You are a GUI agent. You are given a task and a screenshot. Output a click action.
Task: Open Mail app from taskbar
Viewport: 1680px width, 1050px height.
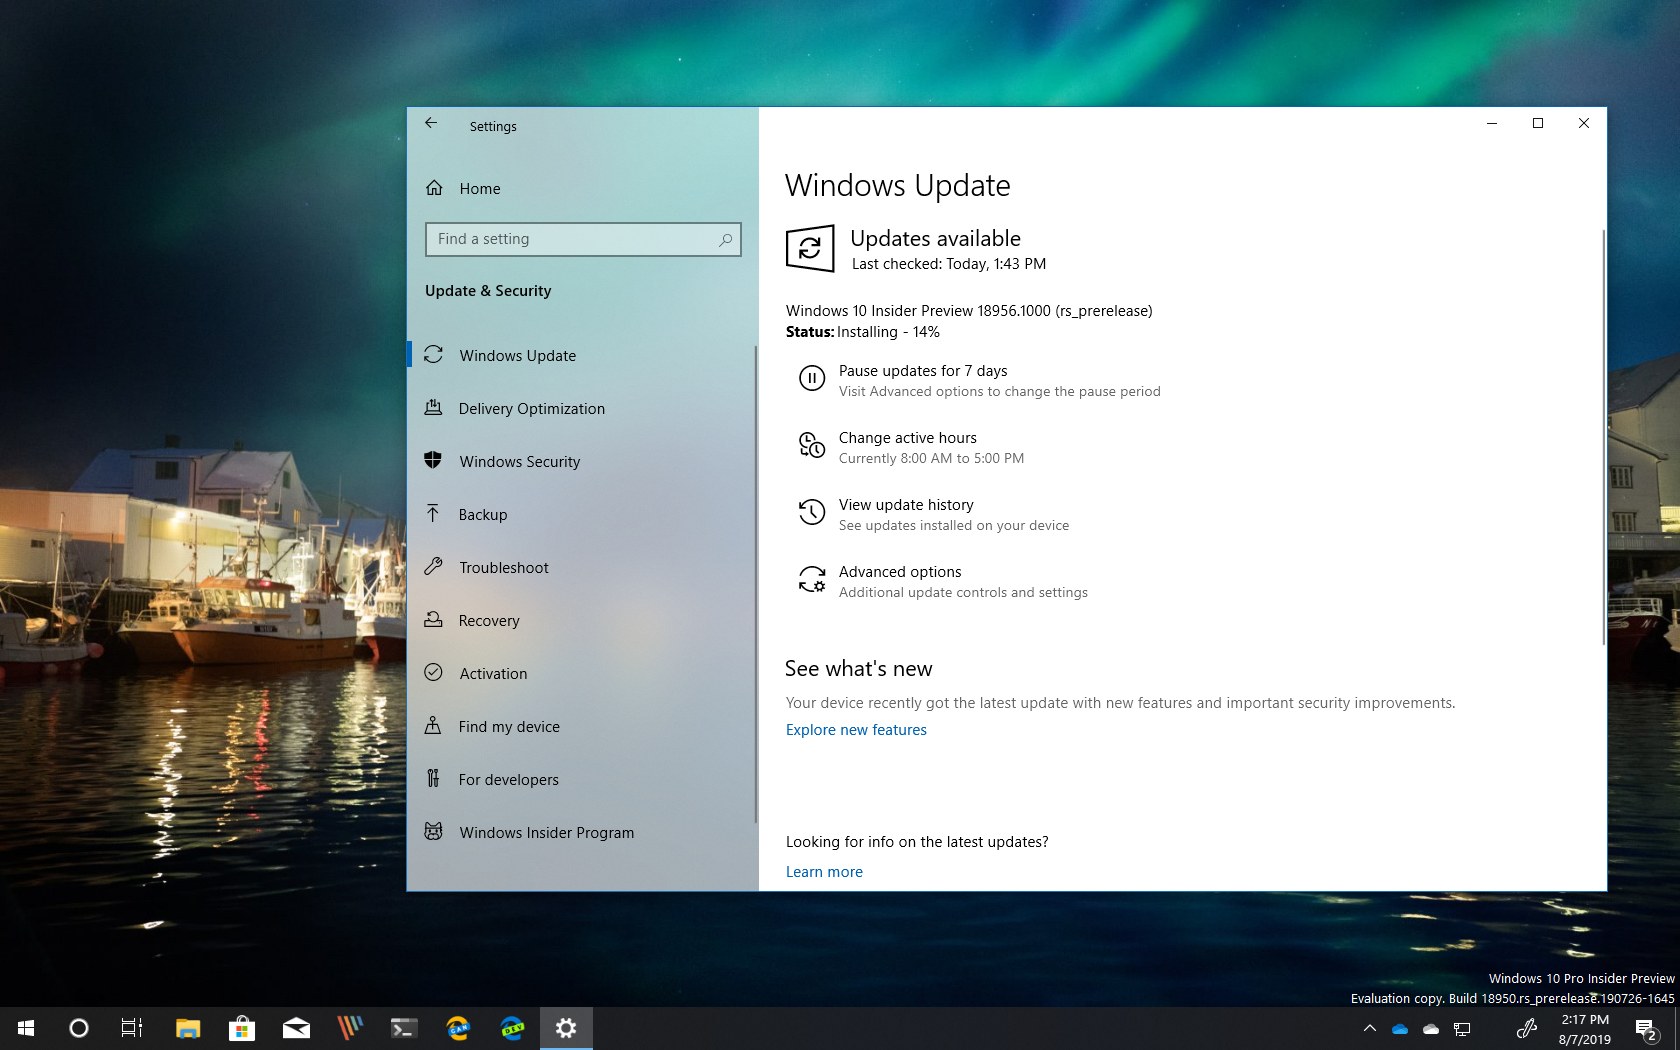(x=296, y=1028)
